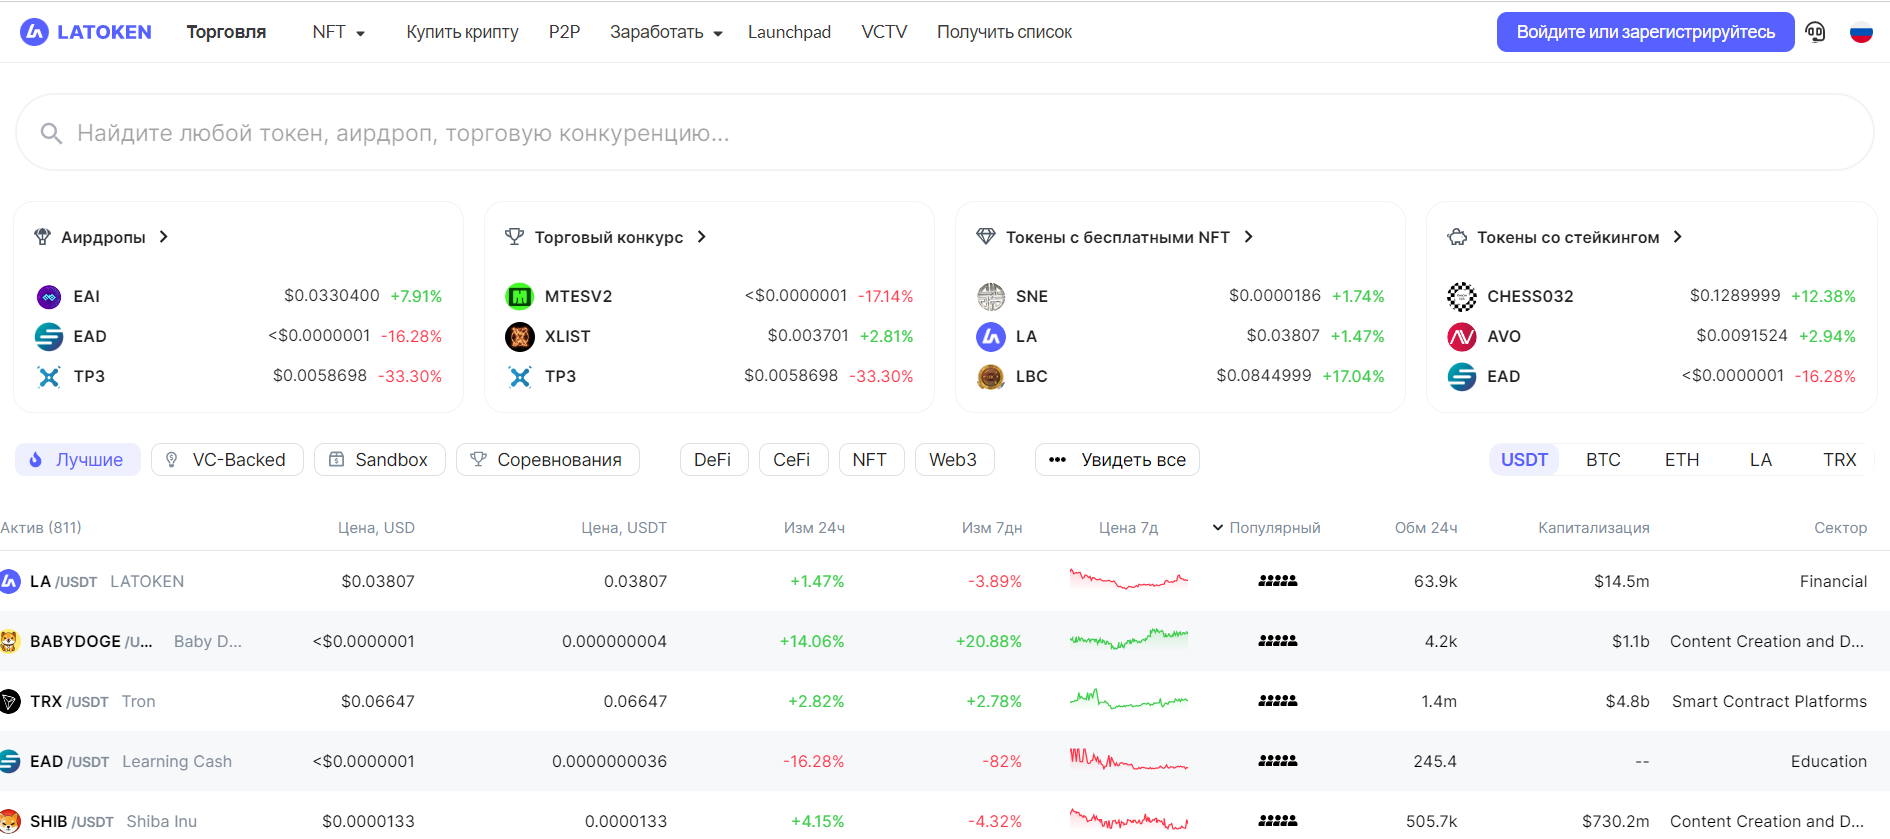Image resolution: width=1890 pixels, height=839 pixels.
Task: Select TP3 icon in Airdrops card
Action: pos(49,376)
